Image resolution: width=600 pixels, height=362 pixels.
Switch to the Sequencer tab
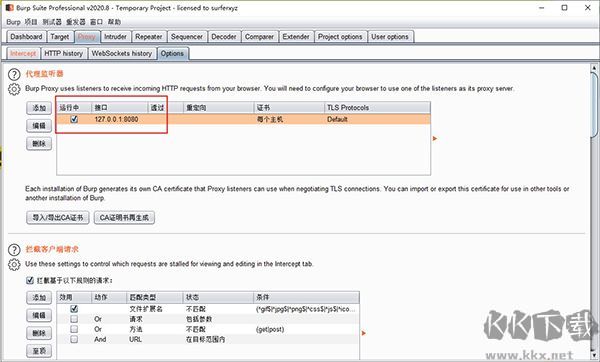pyautogui.click(x=187, y=37)
